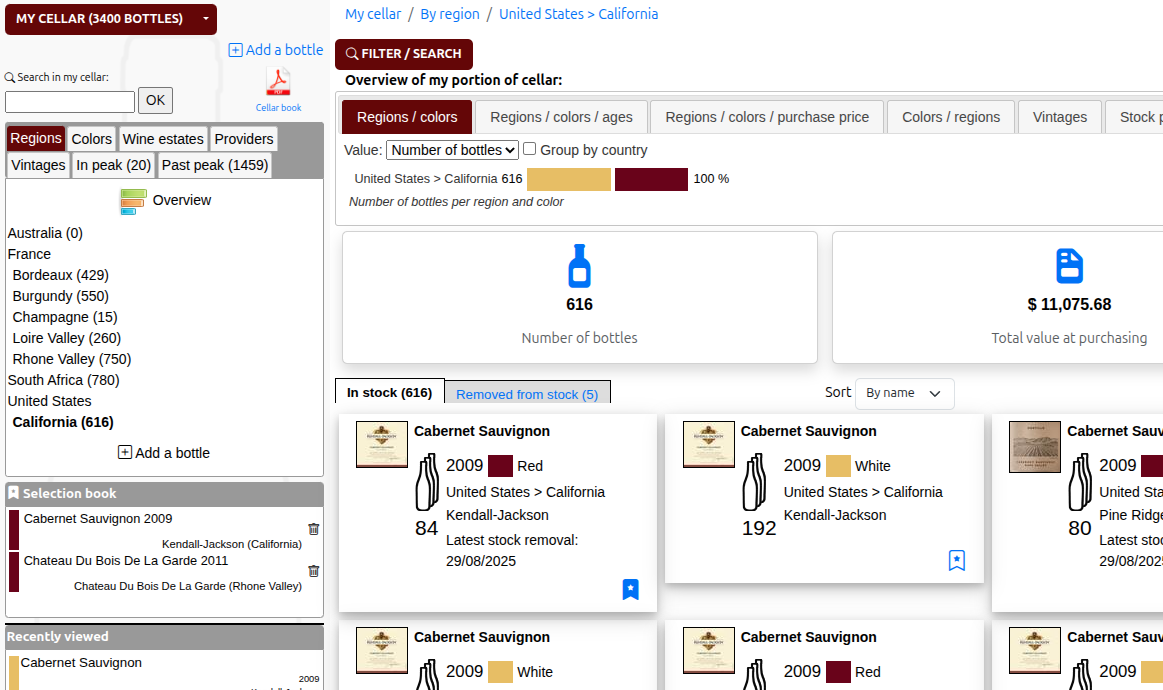Click the total value document icon
Image resolution: width=1163 pixels, height=690 pixels.
1069,266
